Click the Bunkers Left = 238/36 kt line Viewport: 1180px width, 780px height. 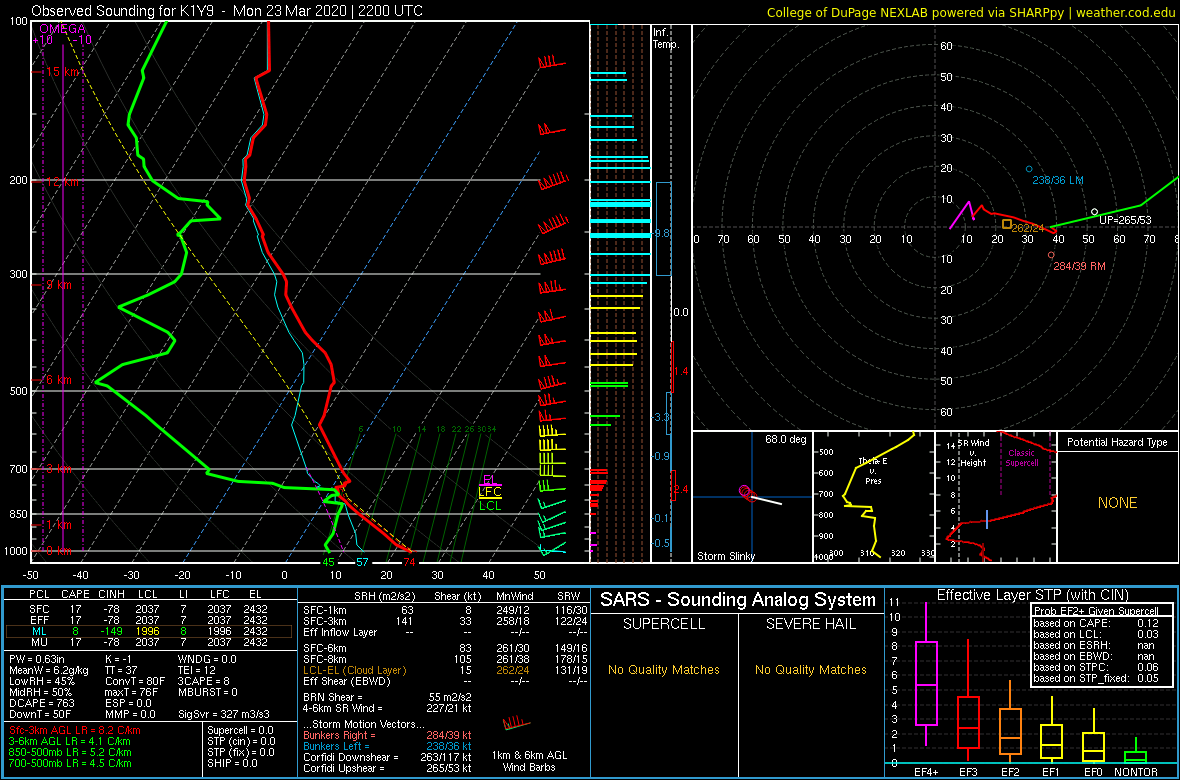point(387,745)
